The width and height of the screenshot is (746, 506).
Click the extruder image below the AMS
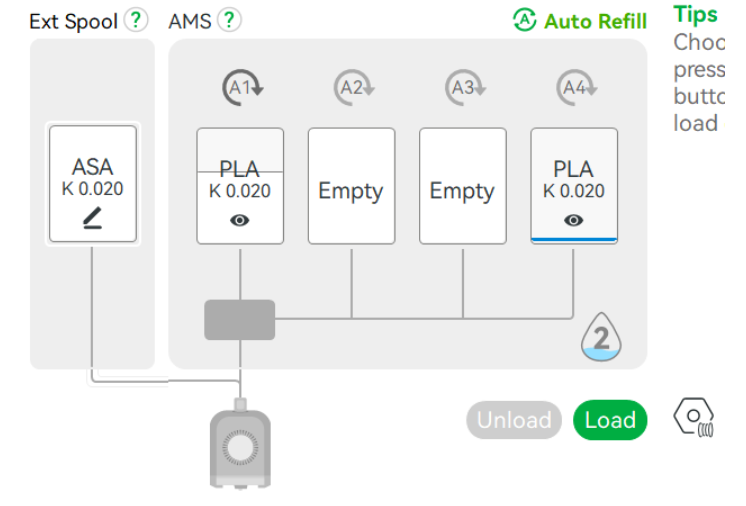point(240,443)
